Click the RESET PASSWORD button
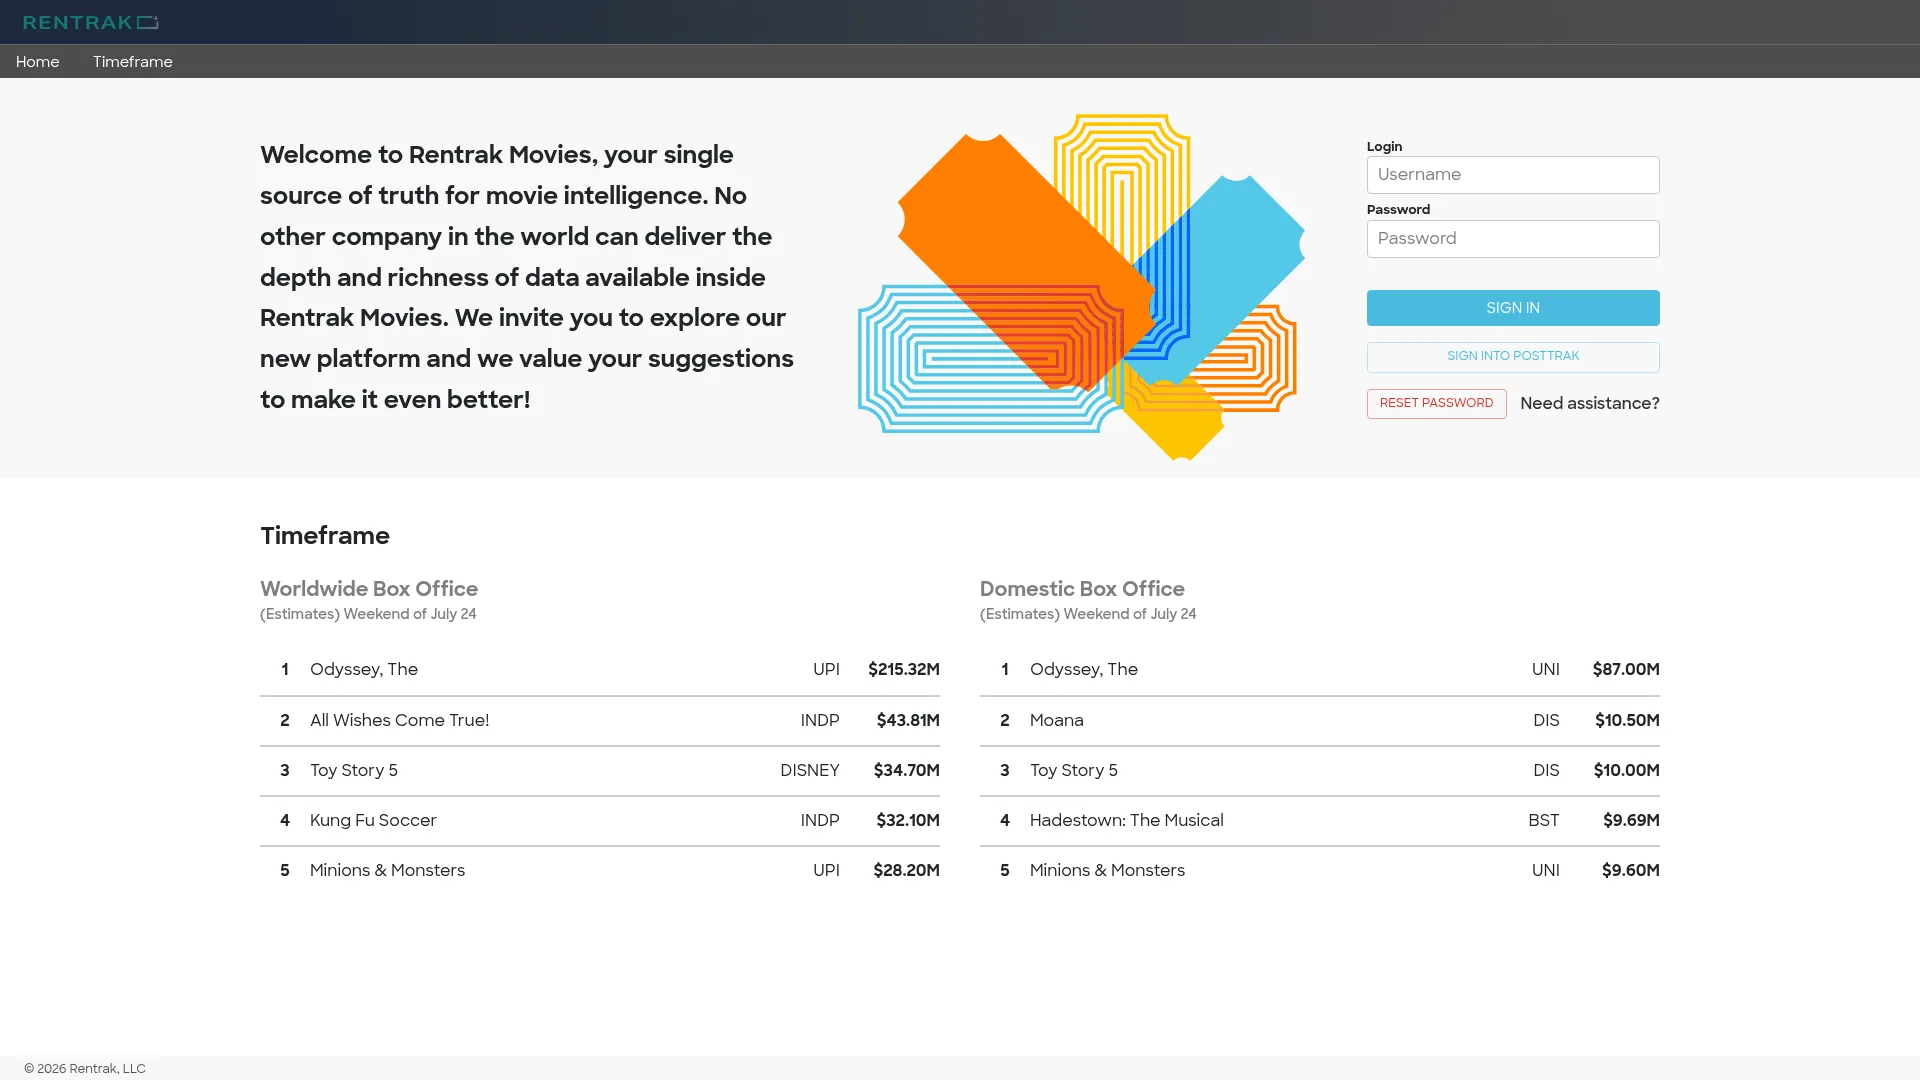Screen dimensions: 1920x1080 1436,404
